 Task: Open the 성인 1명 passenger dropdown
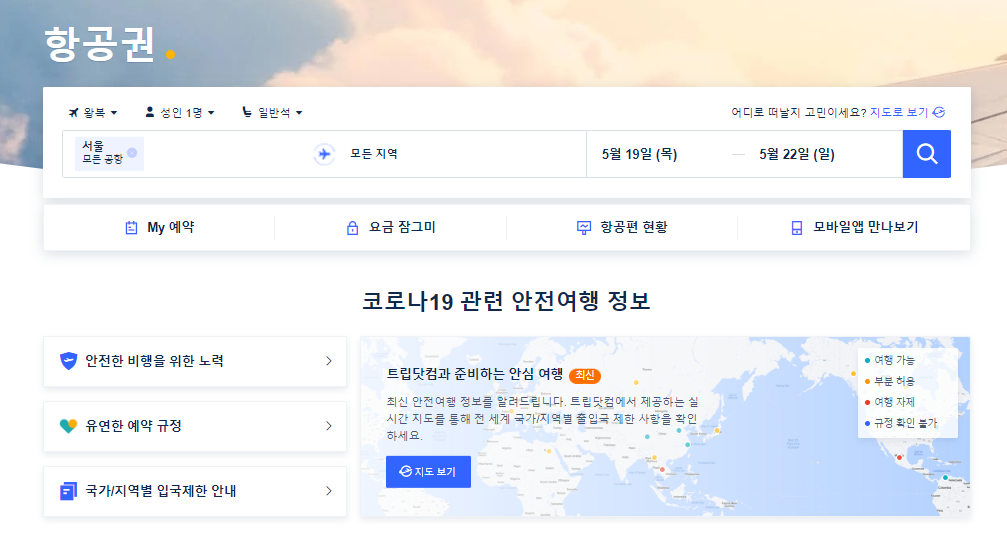click(x=180, y=112)
